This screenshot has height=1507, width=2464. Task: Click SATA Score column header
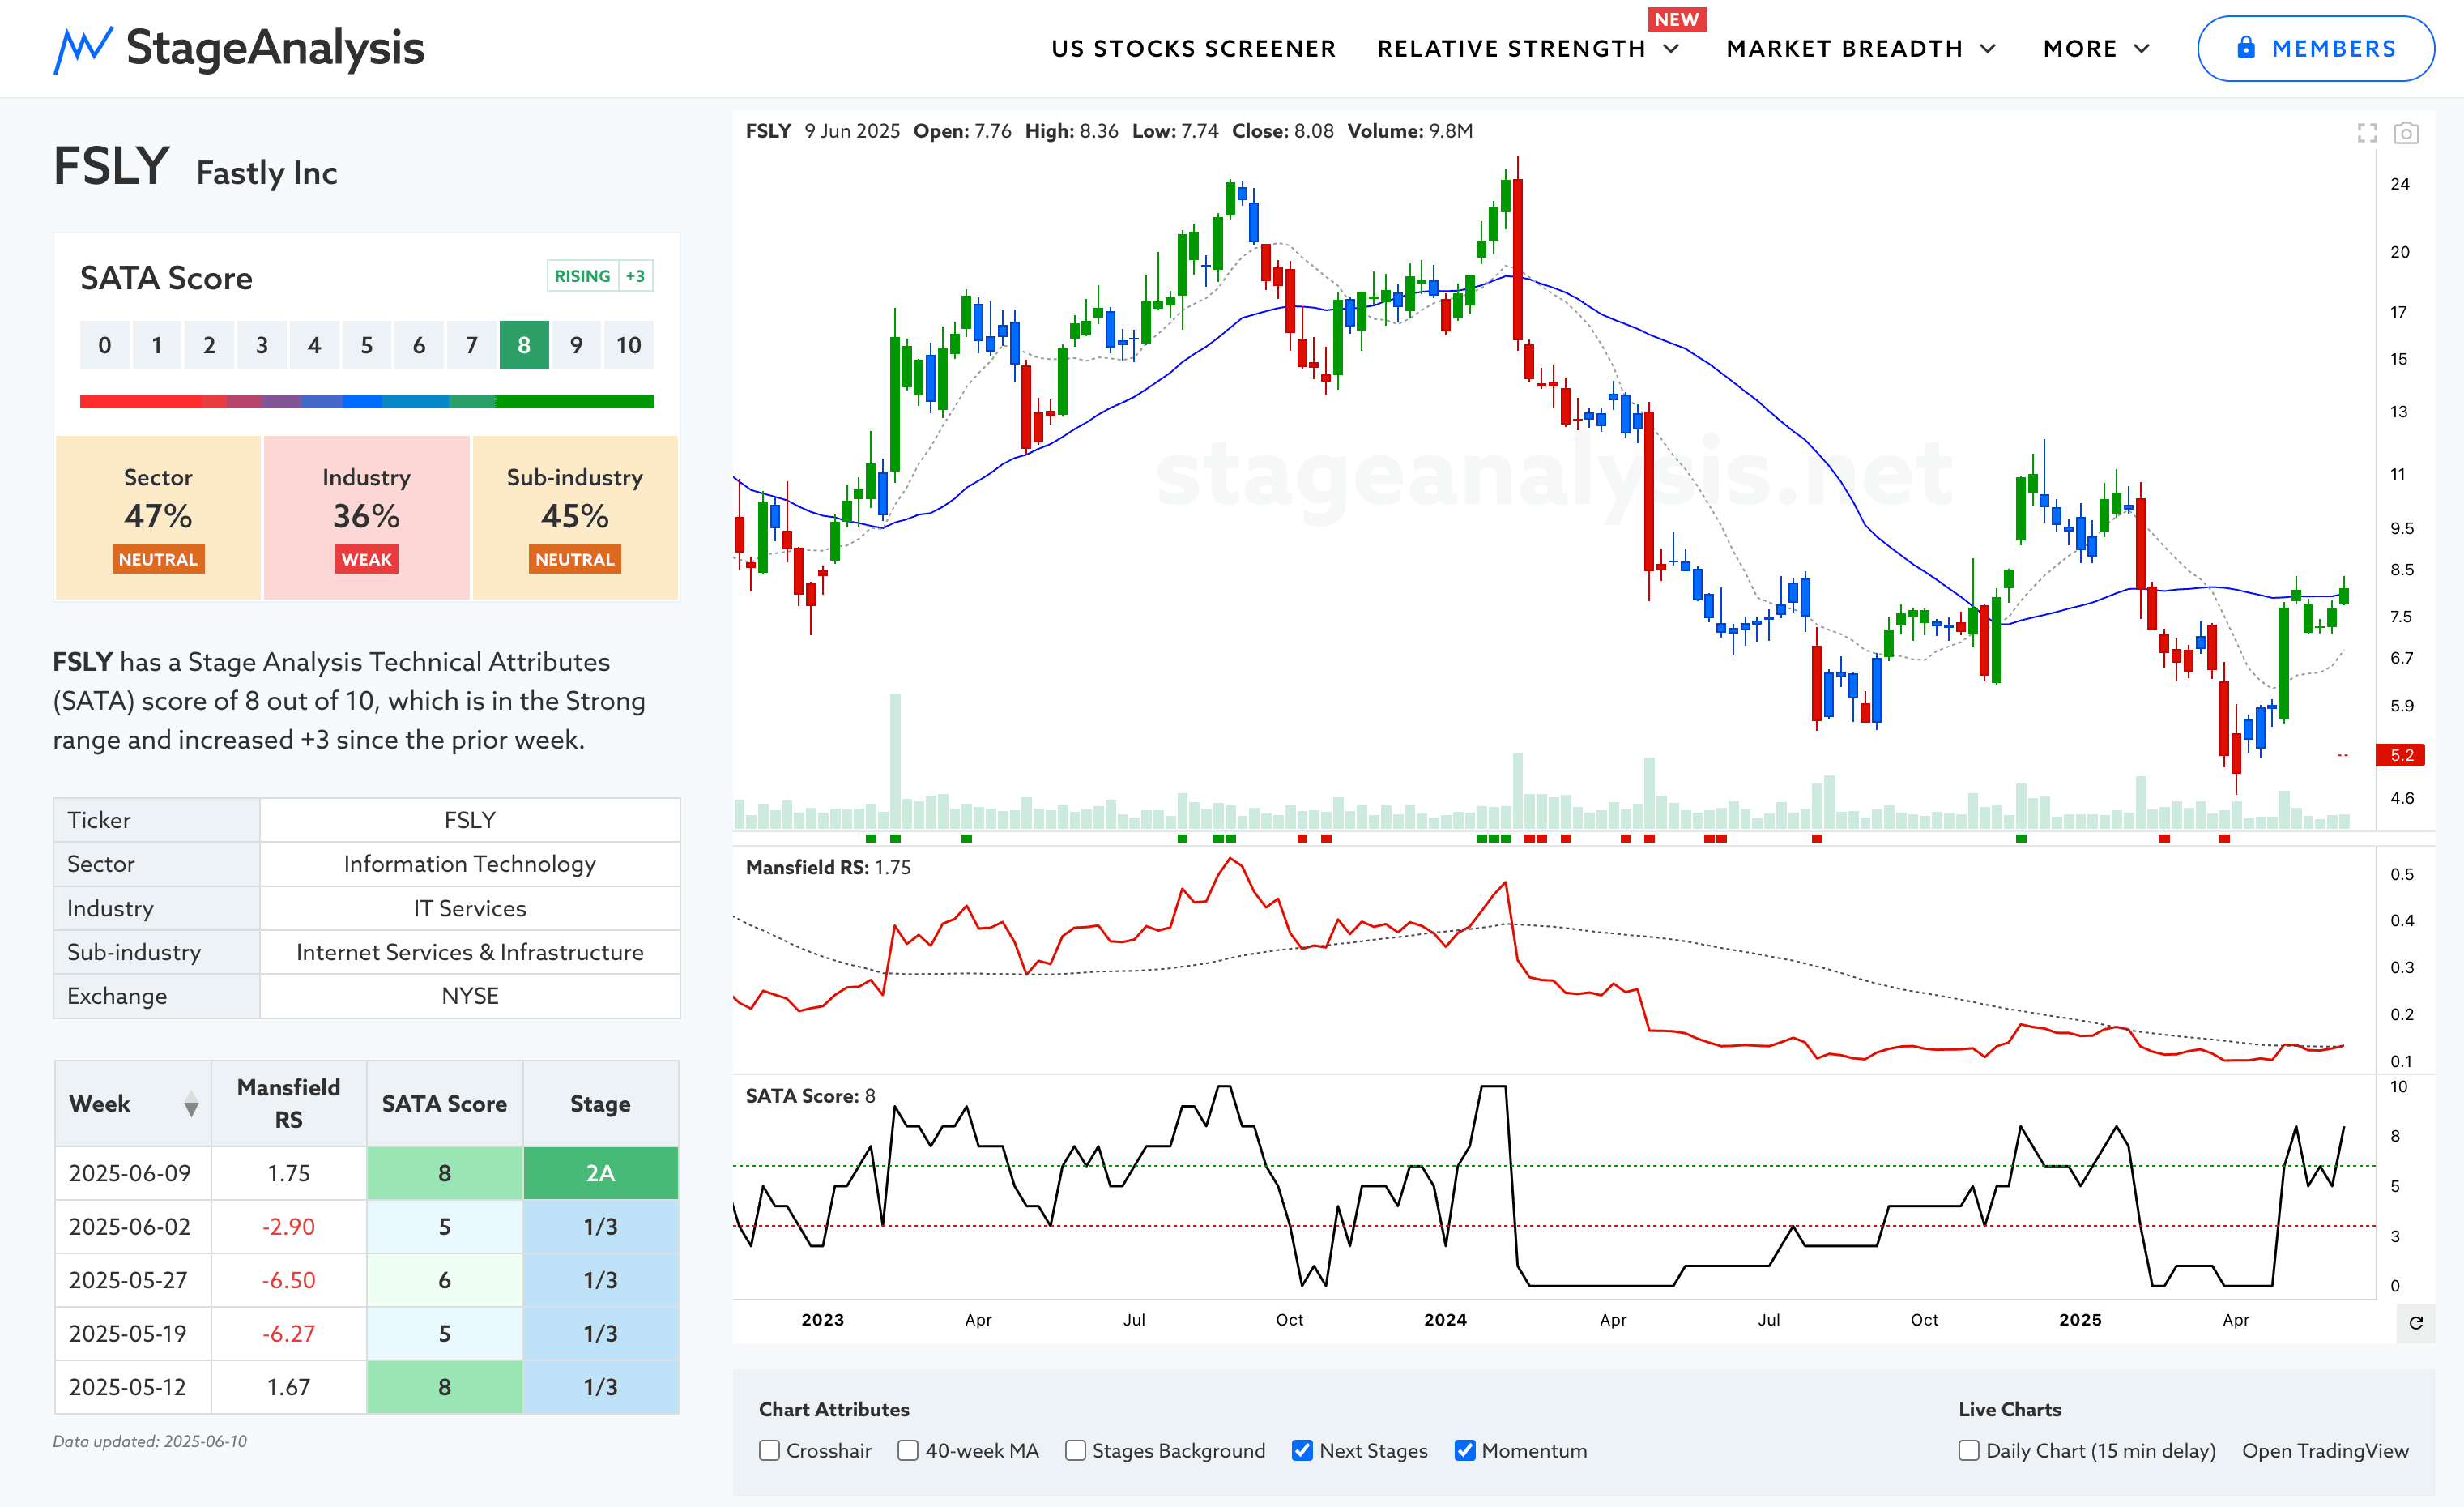click(444, 1103)
